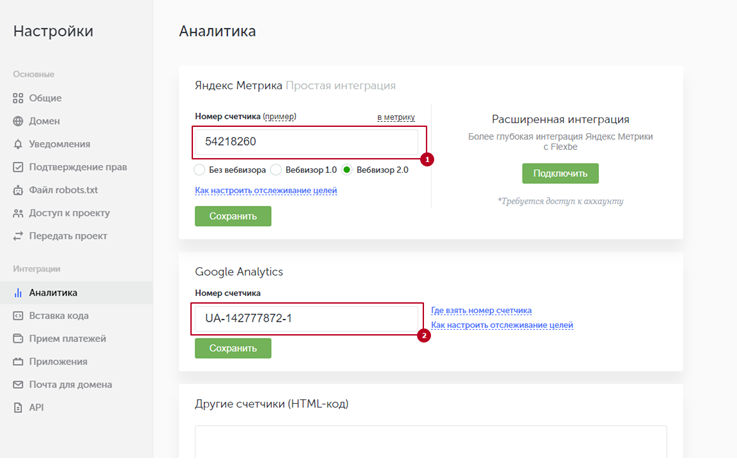Select the Без вебвизора radio option
Image resolution: width=737 pixels, height=467 pixels.
pos(199,170)
